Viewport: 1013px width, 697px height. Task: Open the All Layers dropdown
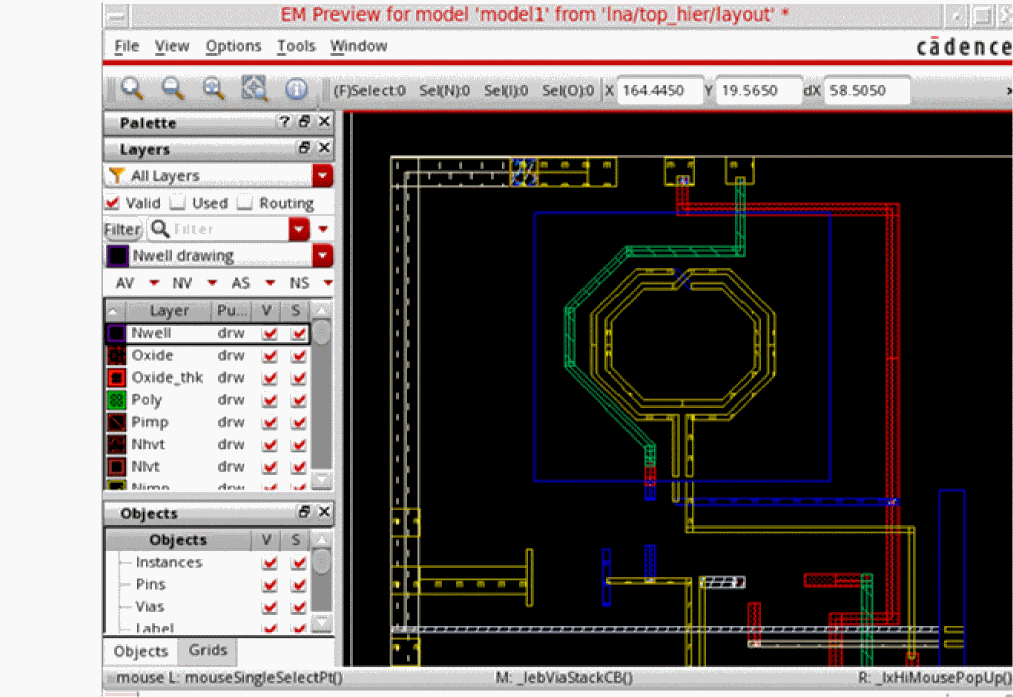pyautogui.click(x=322, y=176)
